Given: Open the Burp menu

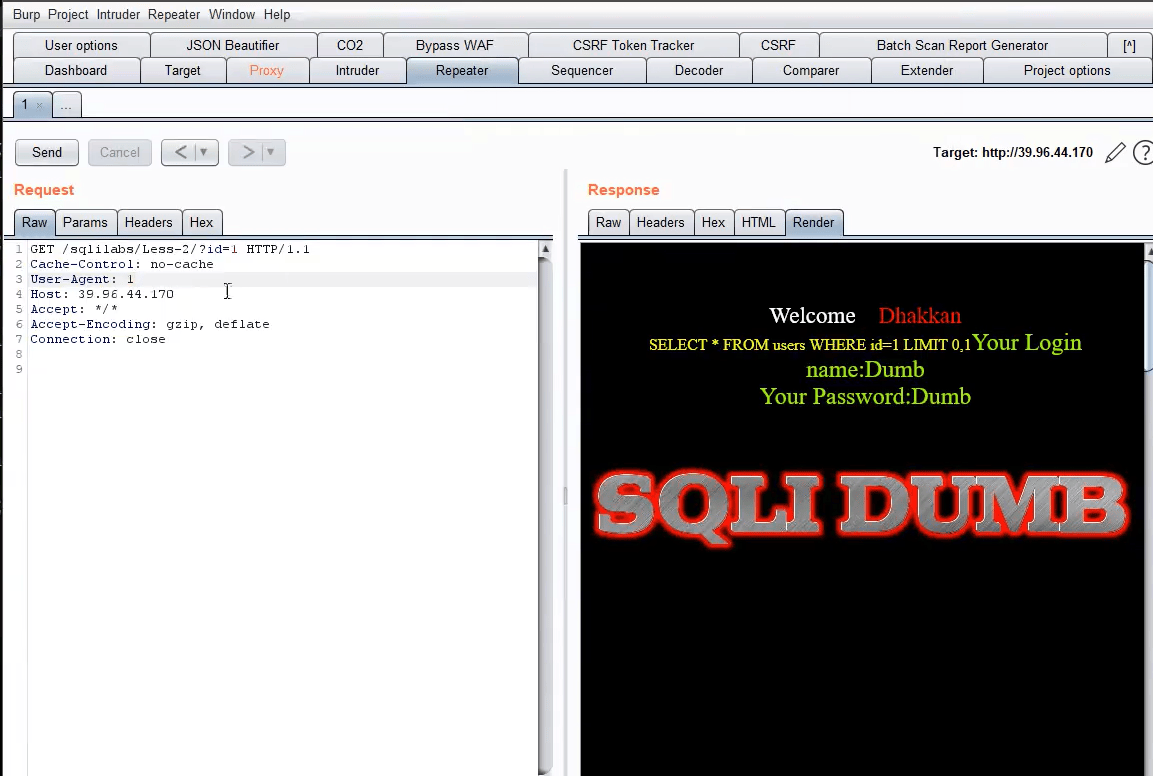Looking at the screenshot, I should coord(26,14).
